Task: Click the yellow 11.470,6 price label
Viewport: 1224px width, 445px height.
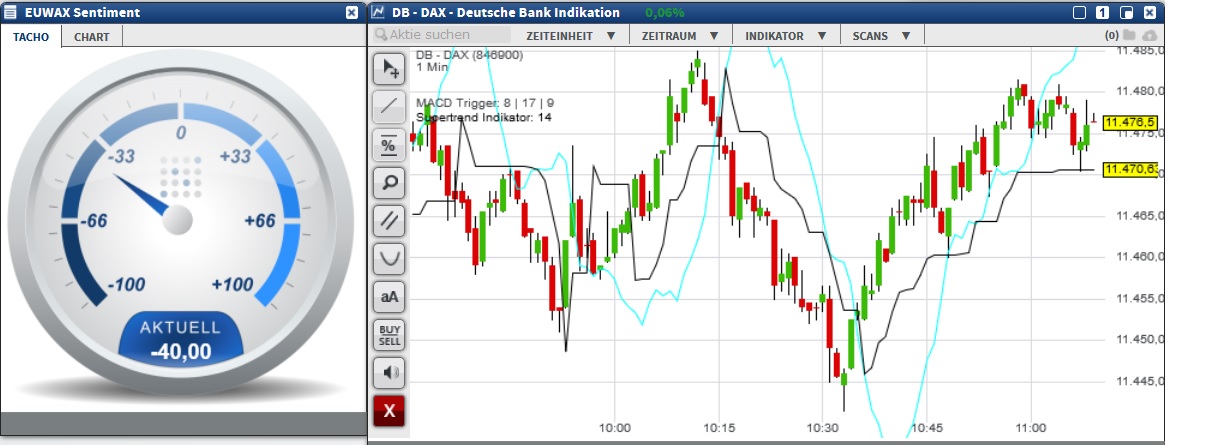Action: (x=1131, y=169)
